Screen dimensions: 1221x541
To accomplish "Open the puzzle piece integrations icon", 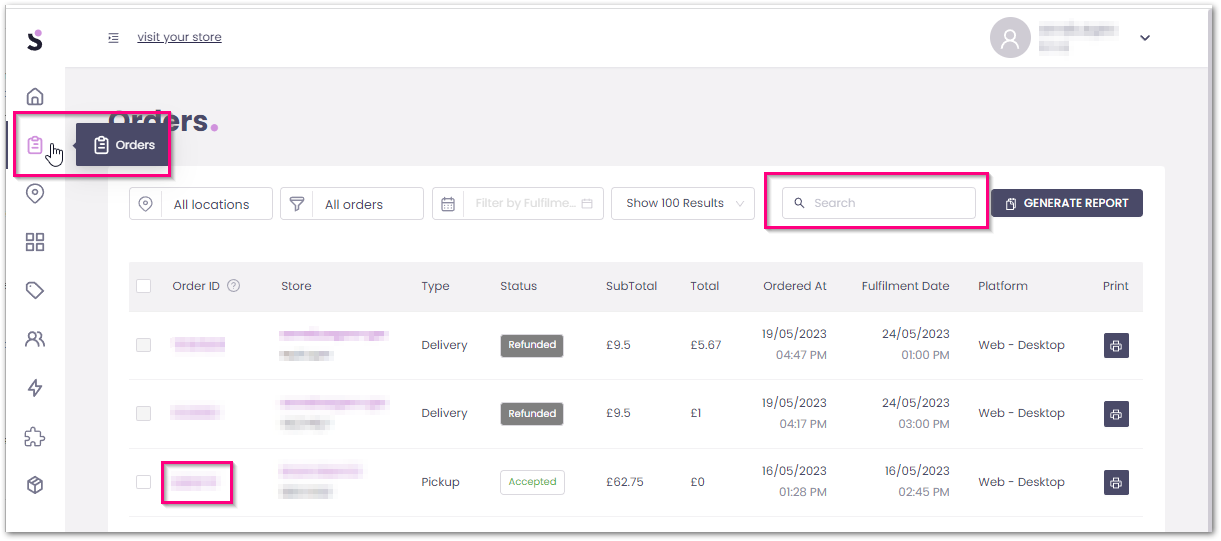I will click(35, 437).
